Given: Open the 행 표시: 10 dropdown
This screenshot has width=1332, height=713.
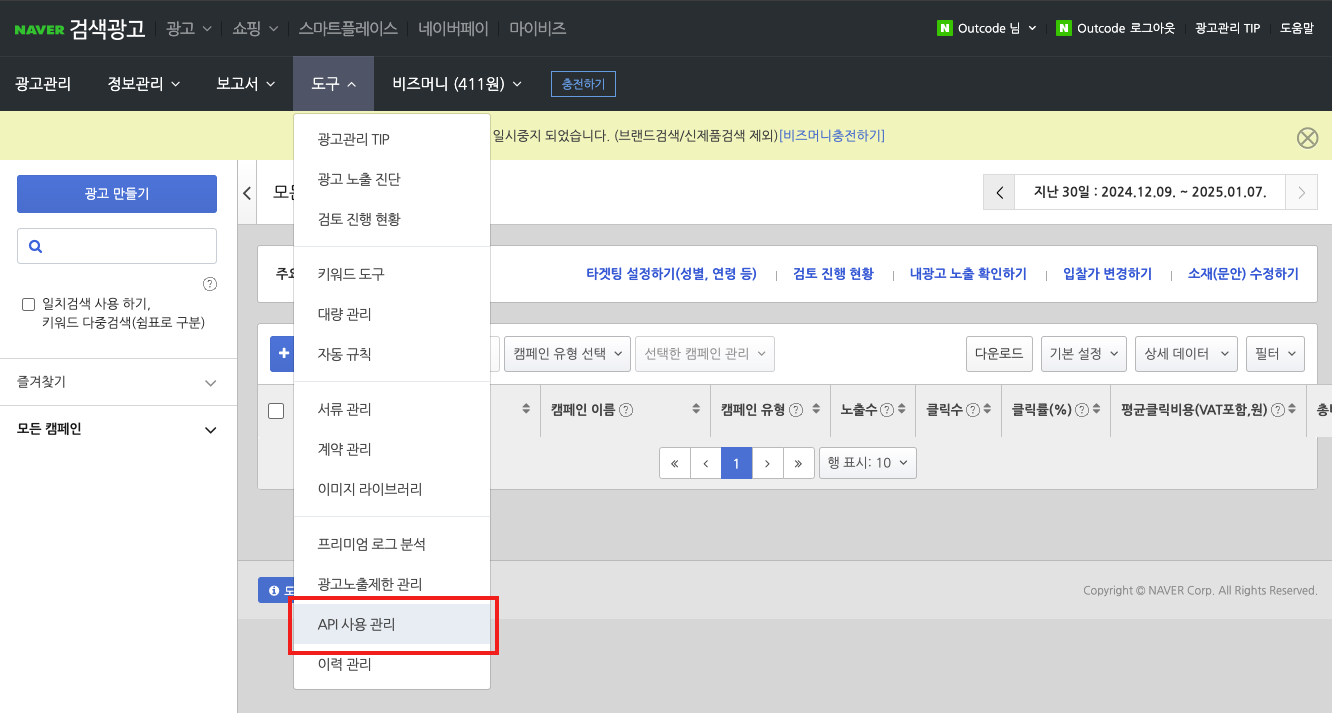Looking at the screenshot, I should point(867,463).
